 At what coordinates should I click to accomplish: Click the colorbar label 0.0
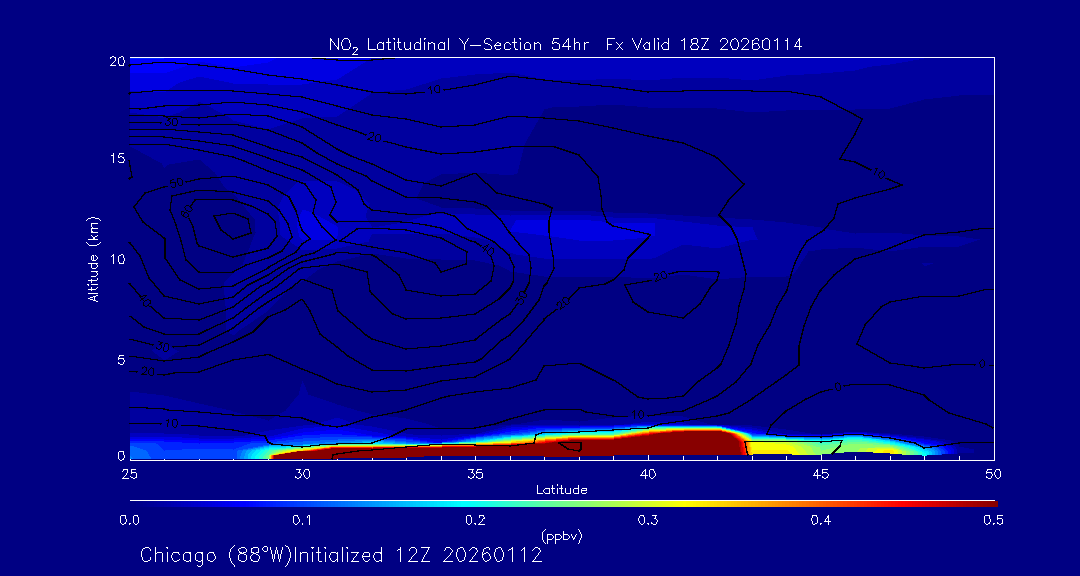(x=129, y=520)
